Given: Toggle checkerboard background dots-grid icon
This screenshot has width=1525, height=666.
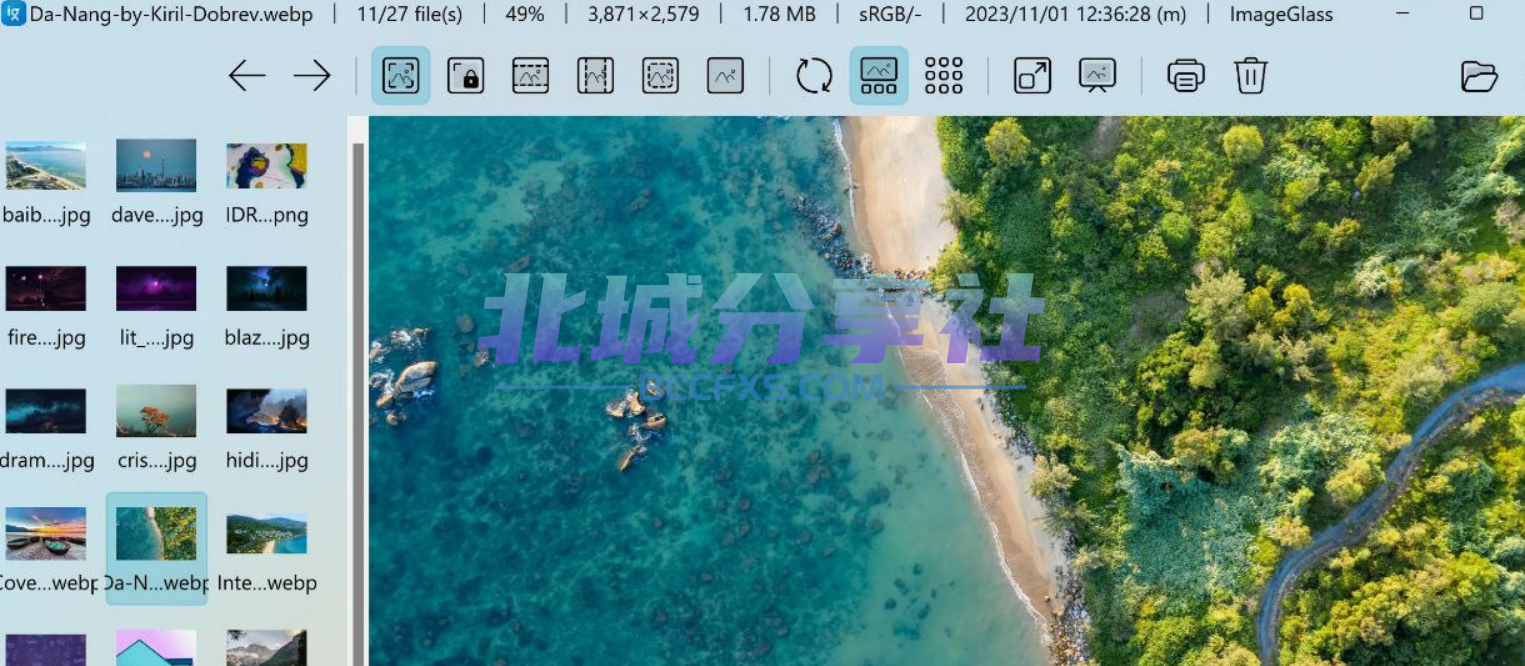Looking at the screenshot, I should pos(944,76).
